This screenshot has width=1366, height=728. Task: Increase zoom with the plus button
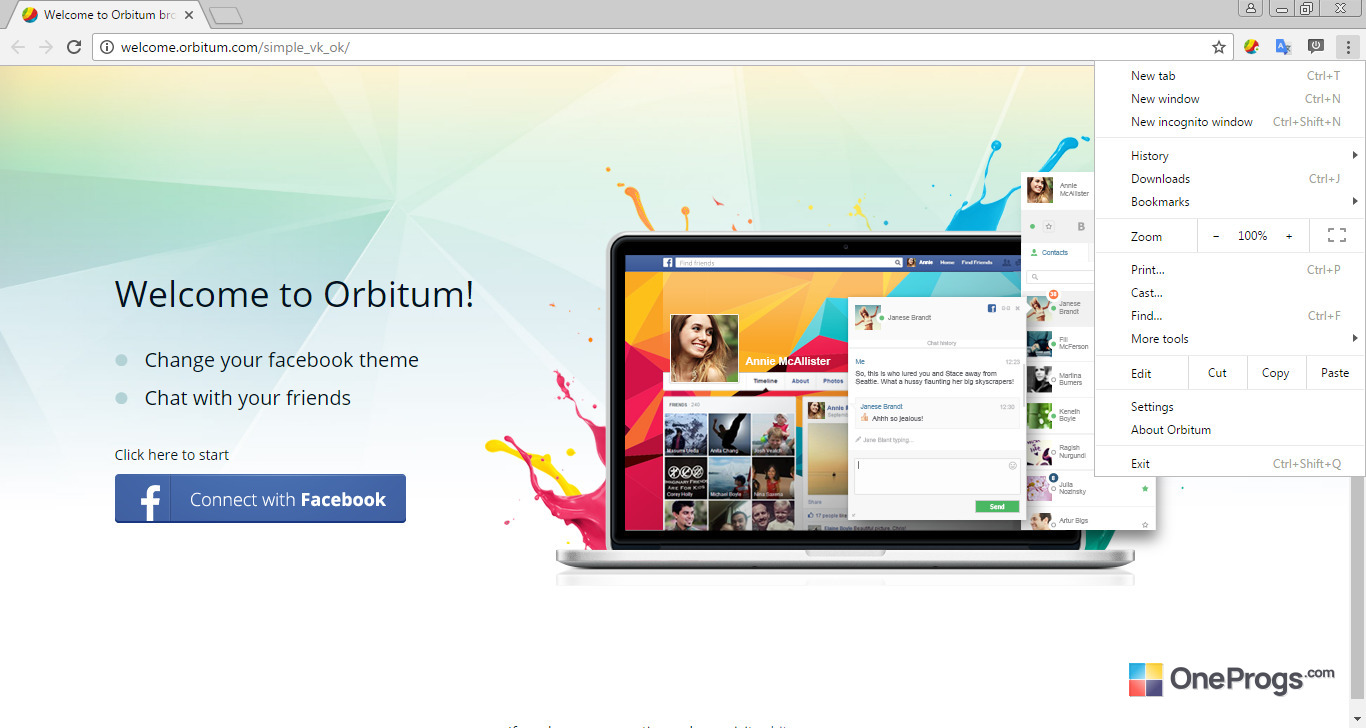pyautogui.click(x=1289, y=236)
